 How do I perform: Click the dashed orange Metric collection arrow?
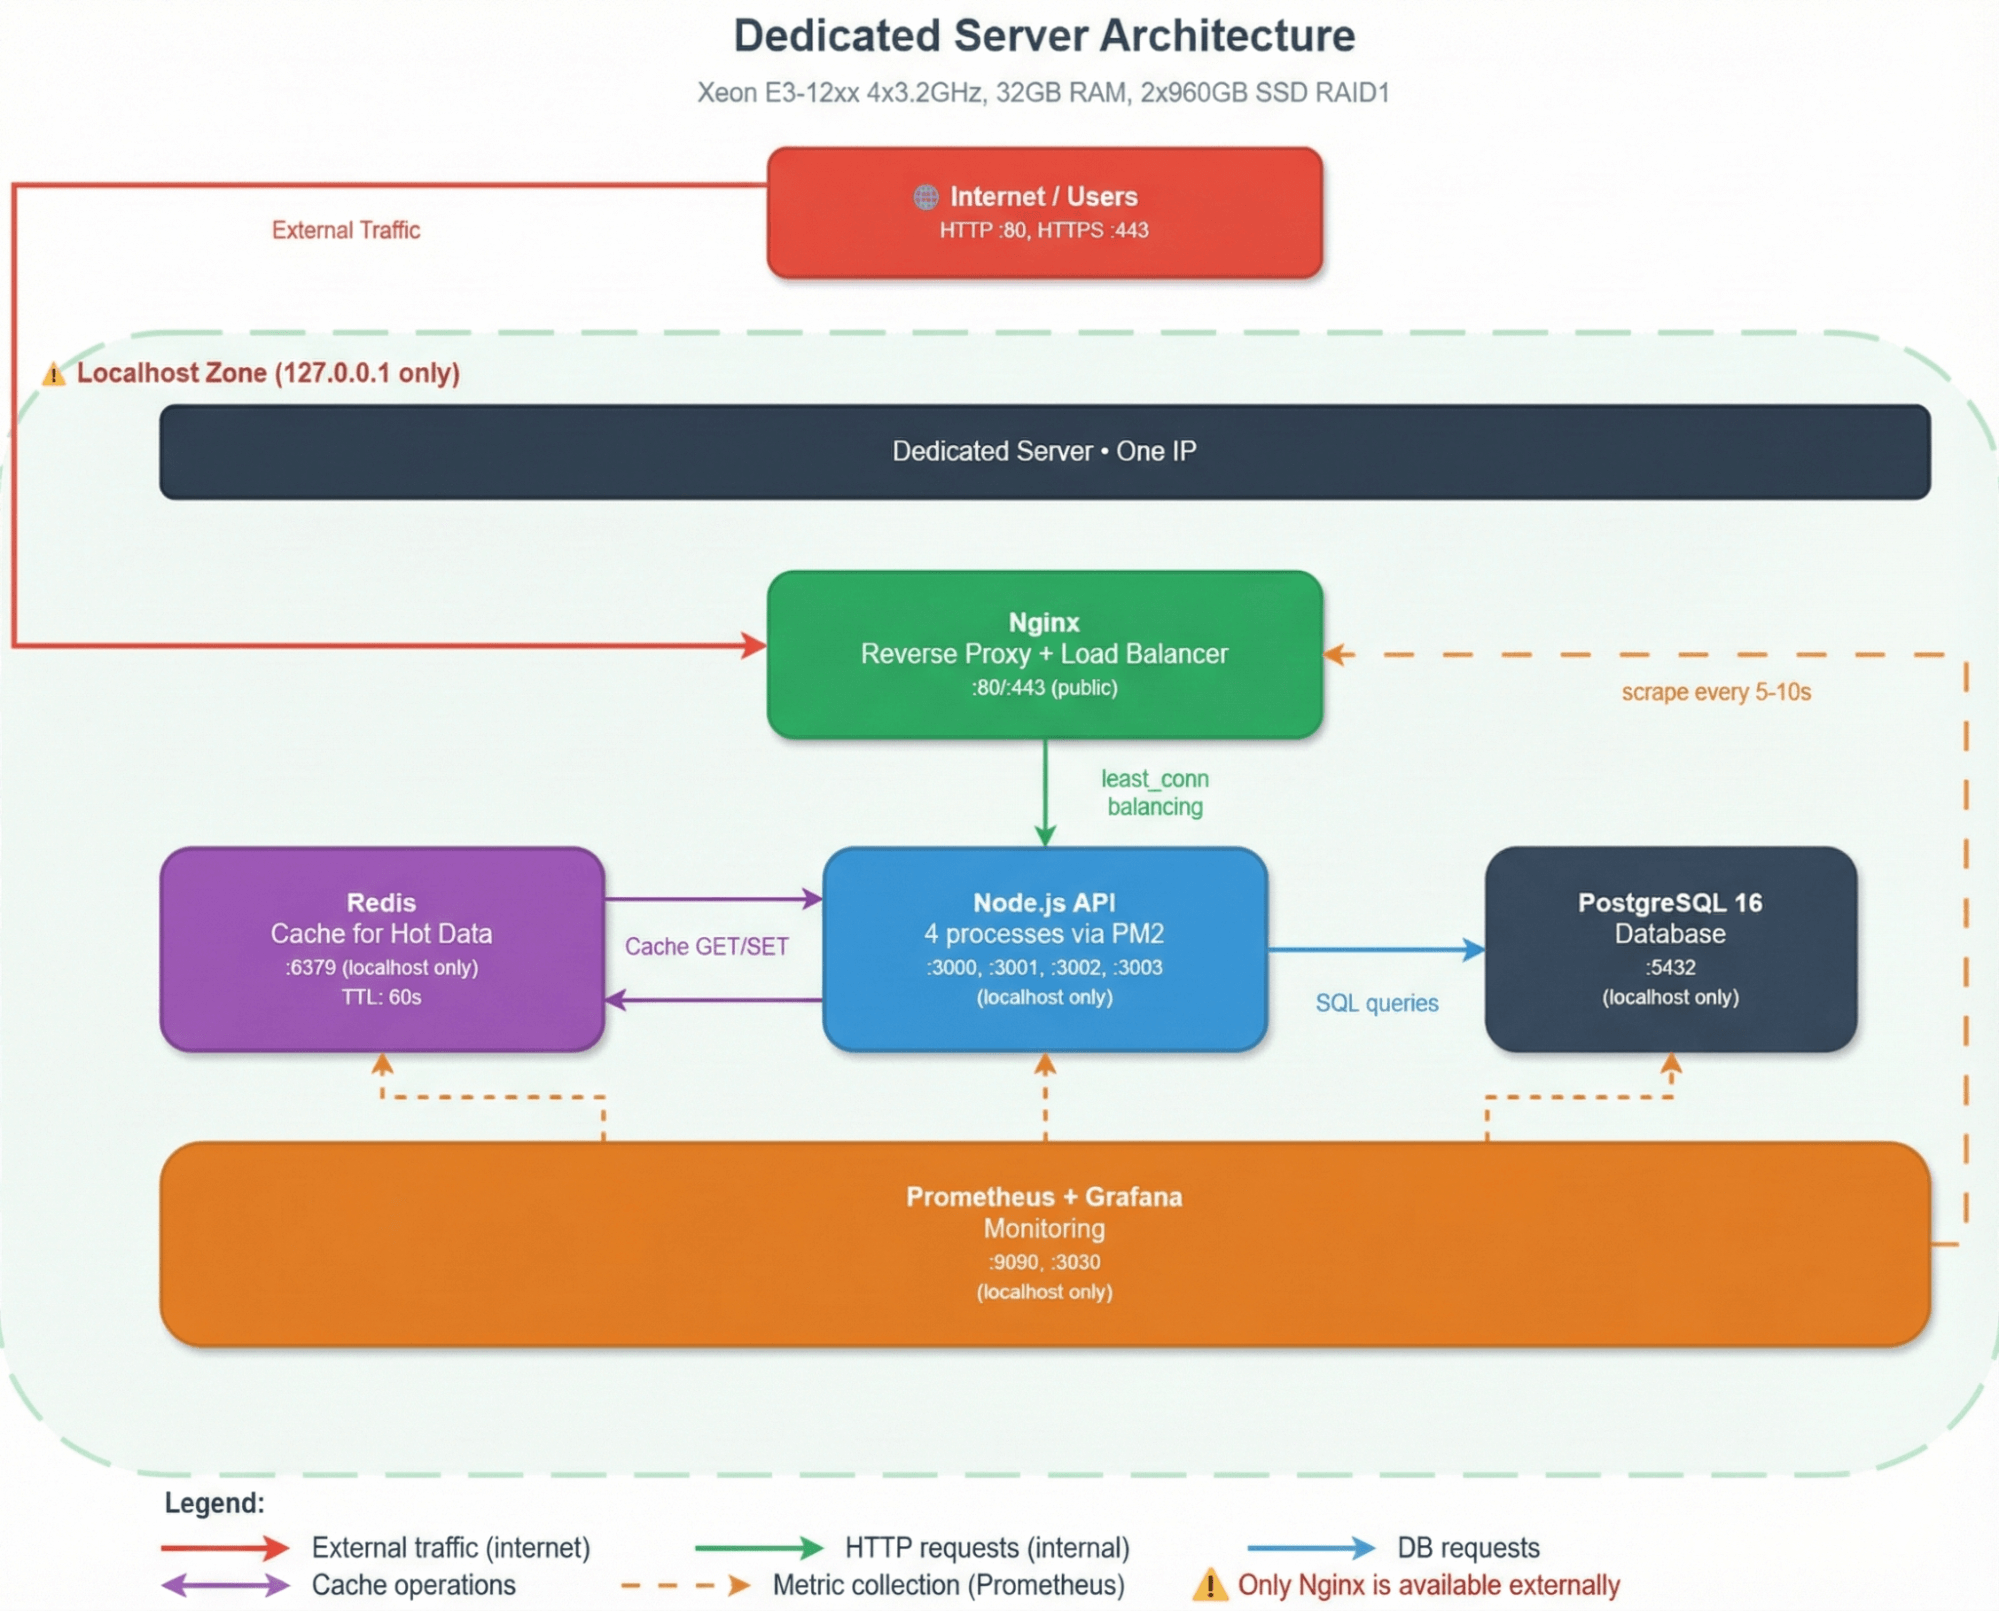coord(685,1585)
